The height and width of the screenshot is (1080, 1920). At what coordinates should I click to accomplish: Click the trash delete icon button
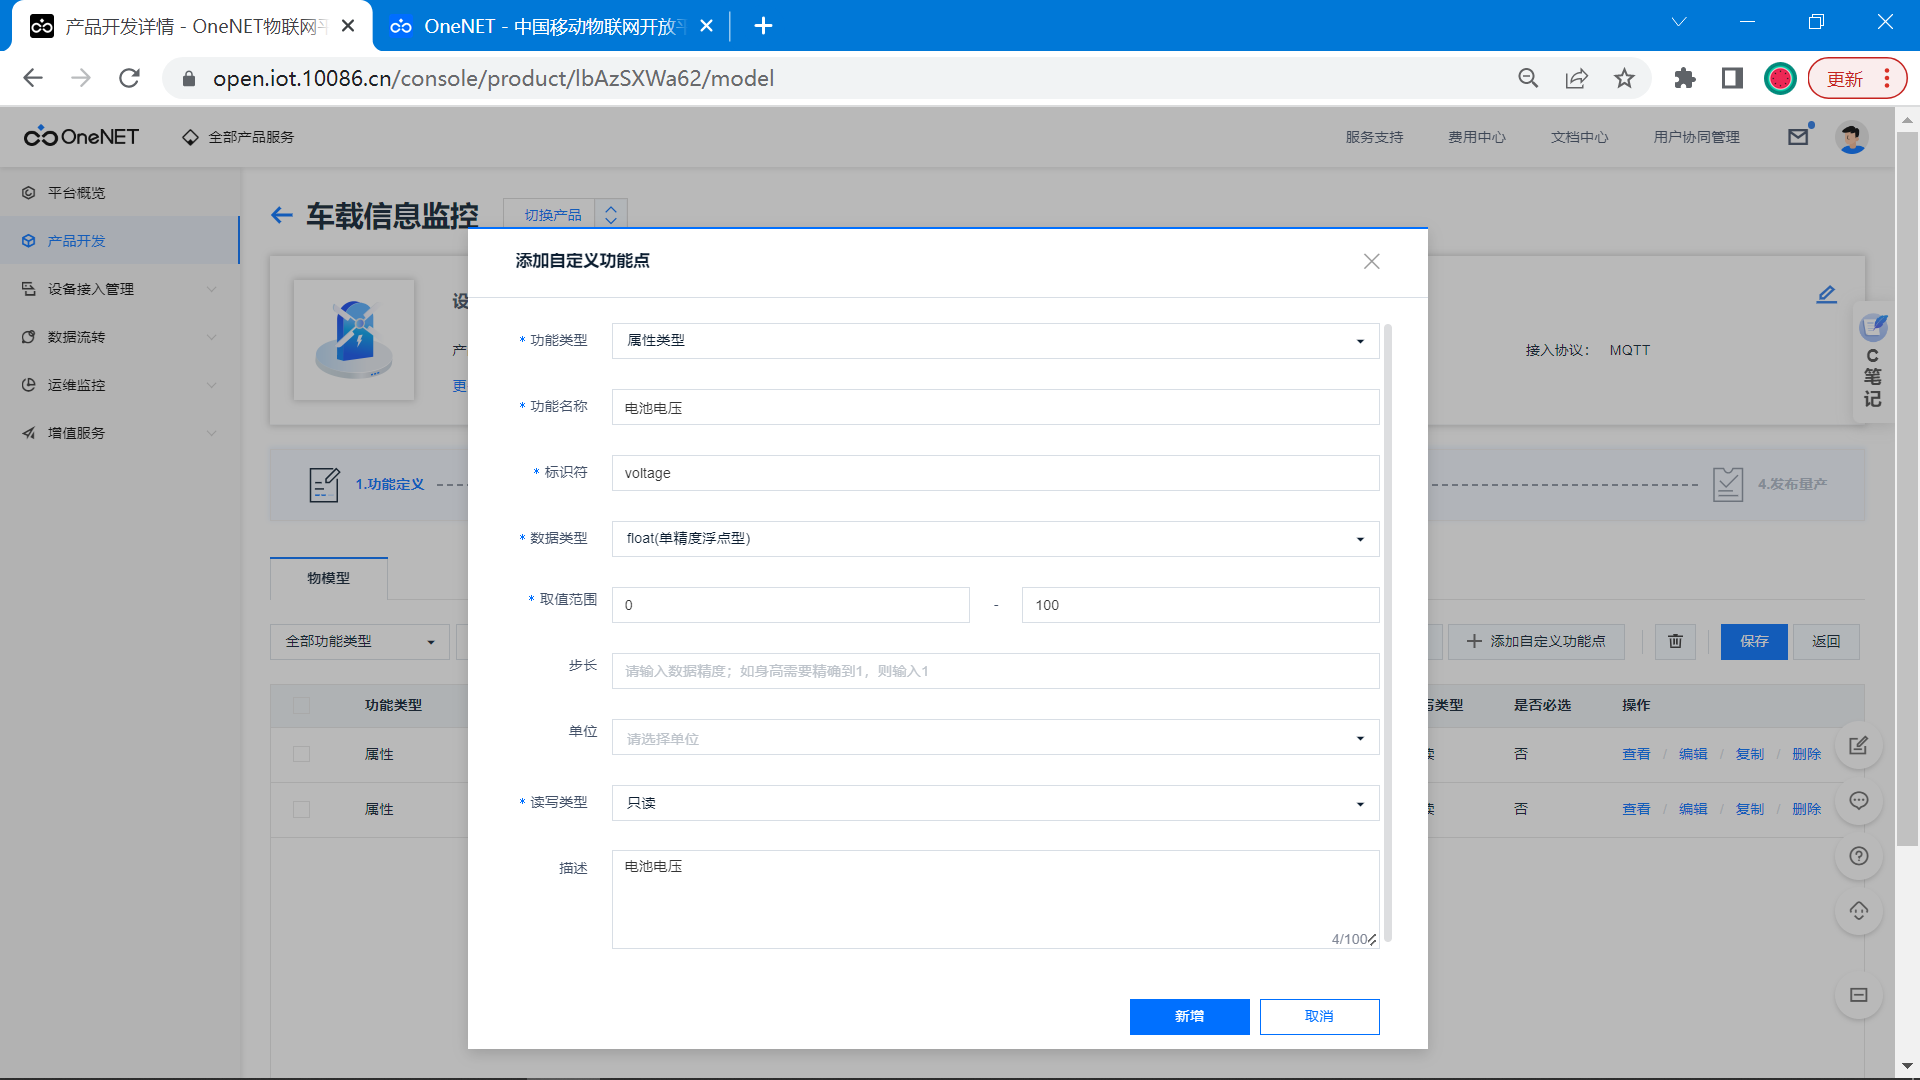tap(1675, 641)
